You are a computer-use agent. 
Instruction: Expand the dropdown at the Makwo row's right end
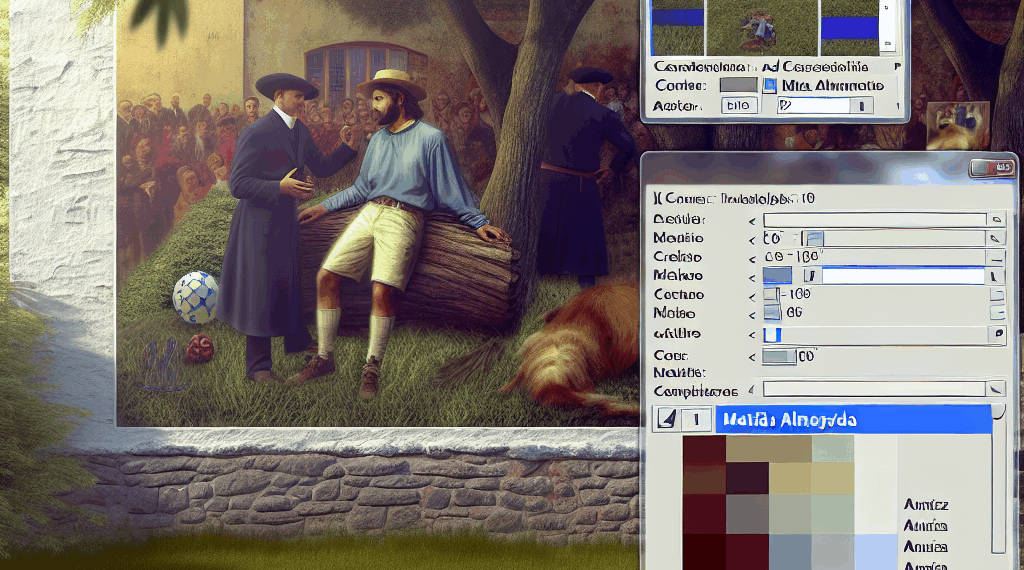995,277
